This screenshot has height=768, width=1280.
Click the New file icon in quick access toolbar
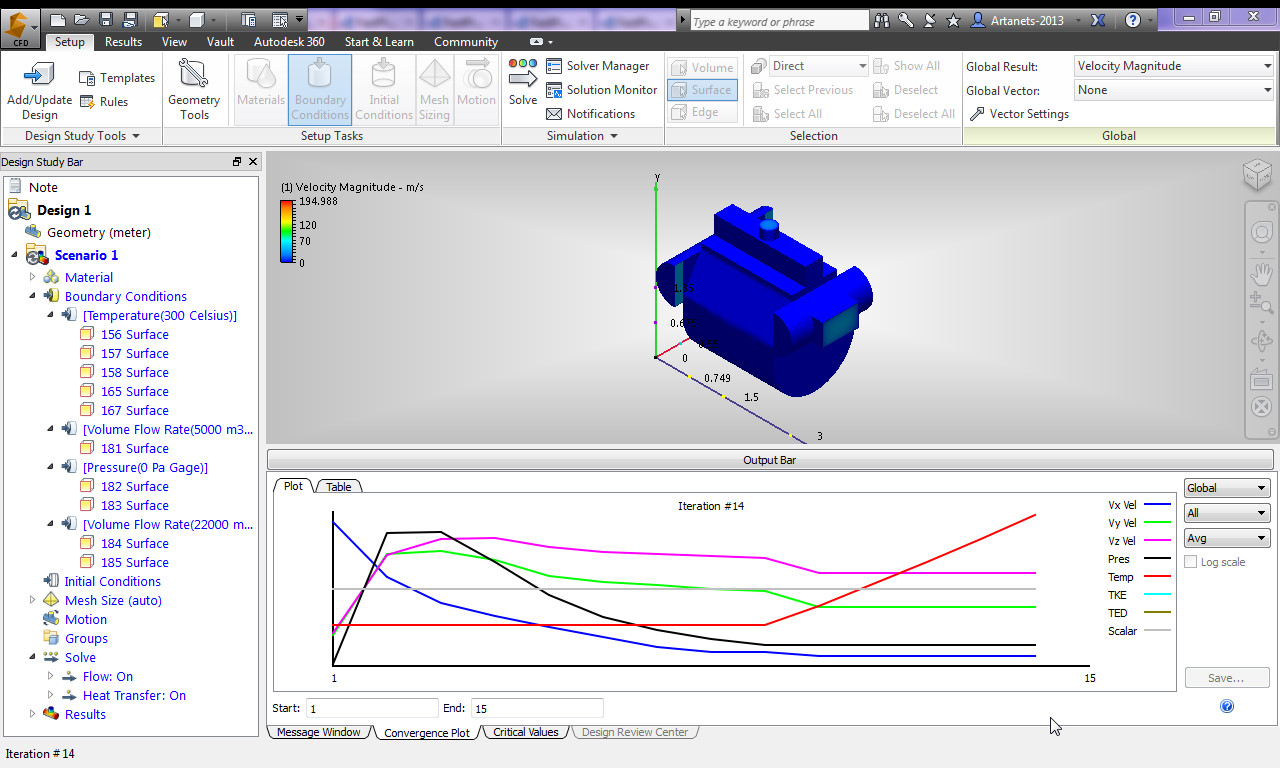coord(58,20)
